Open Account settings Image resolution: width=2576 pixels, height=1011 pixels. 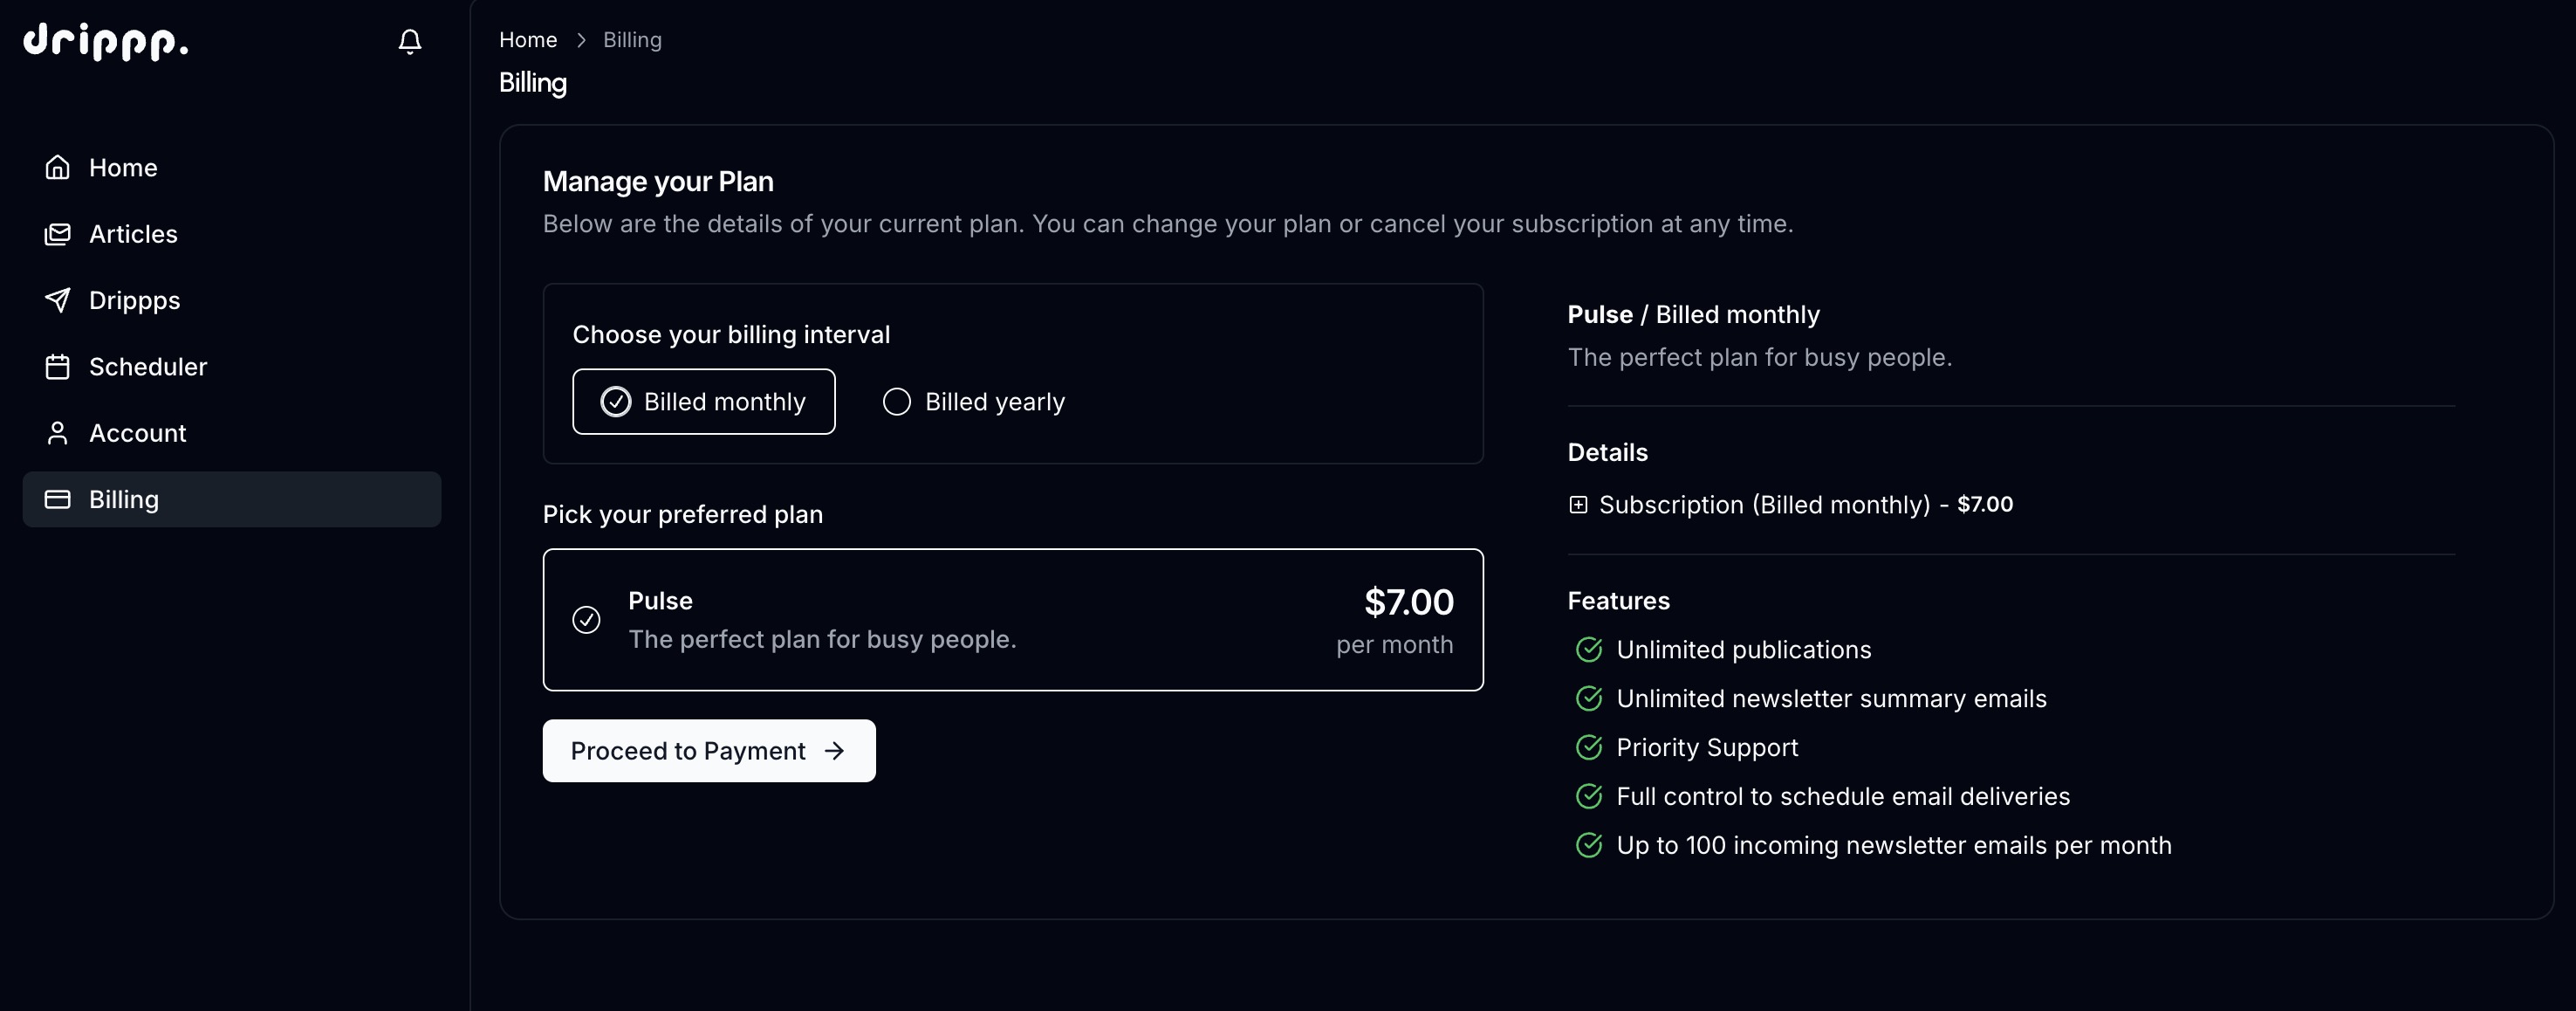tap(232, 433)
